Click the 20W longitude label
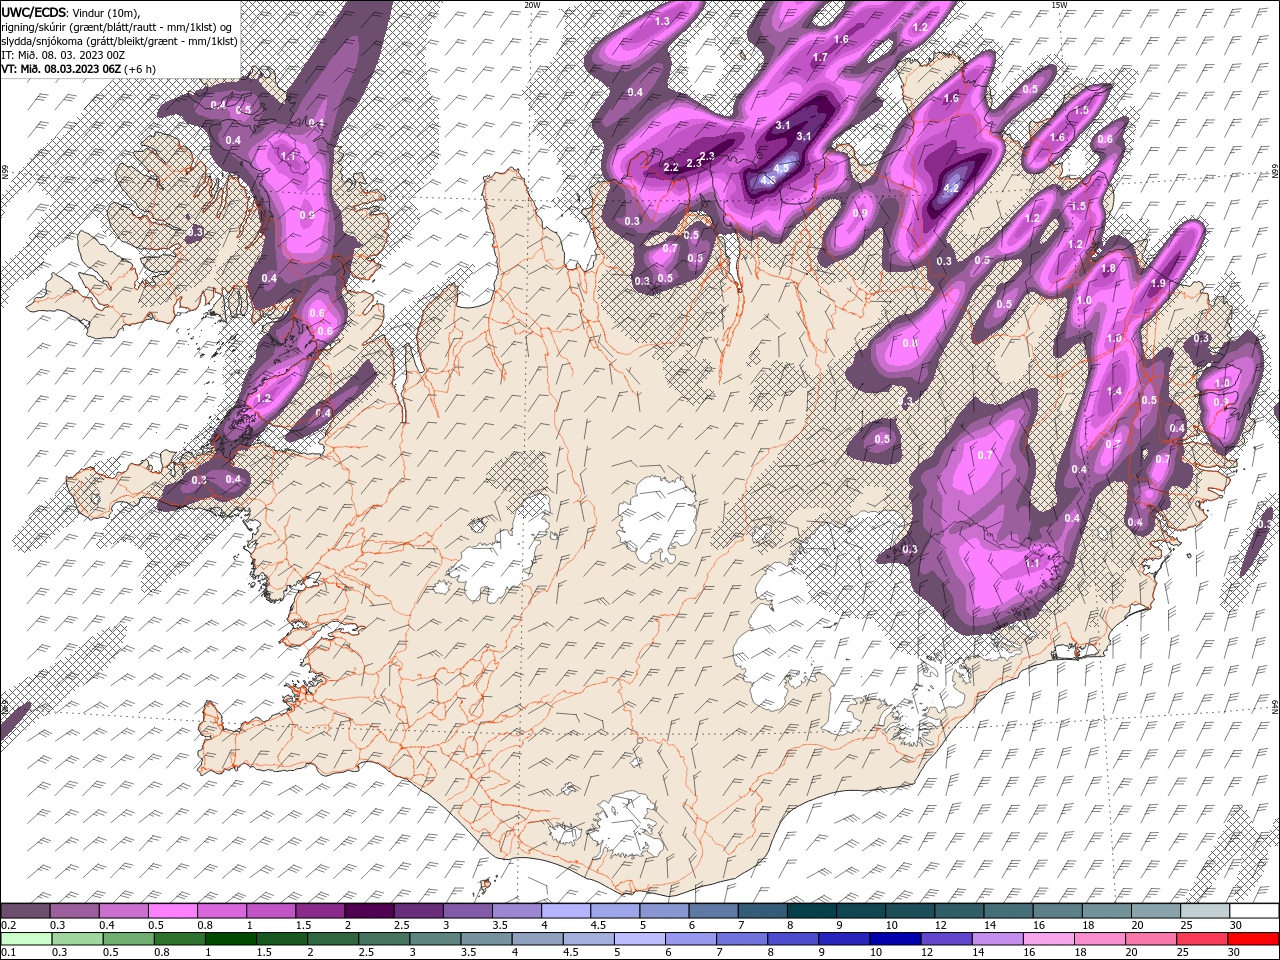1280x960 pixels. tap(532, 5)
